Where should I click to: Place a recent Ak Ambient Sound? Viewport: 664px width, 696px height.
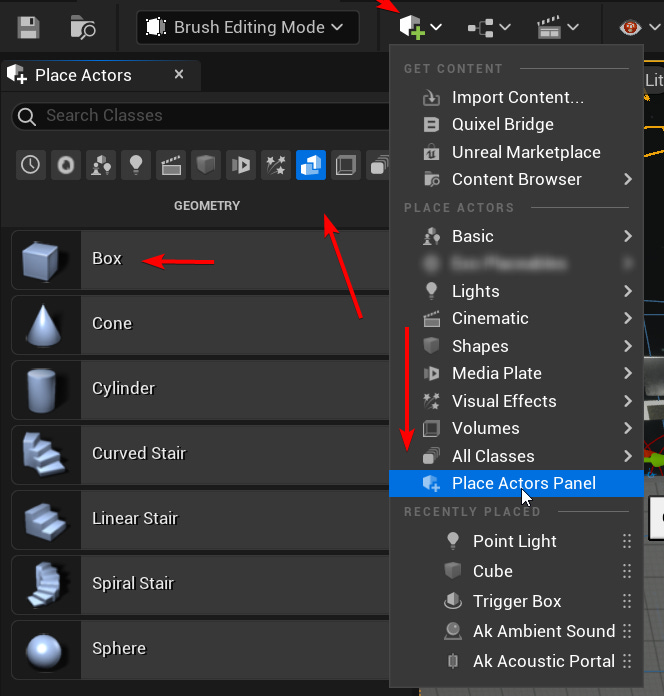coord(516,631)
